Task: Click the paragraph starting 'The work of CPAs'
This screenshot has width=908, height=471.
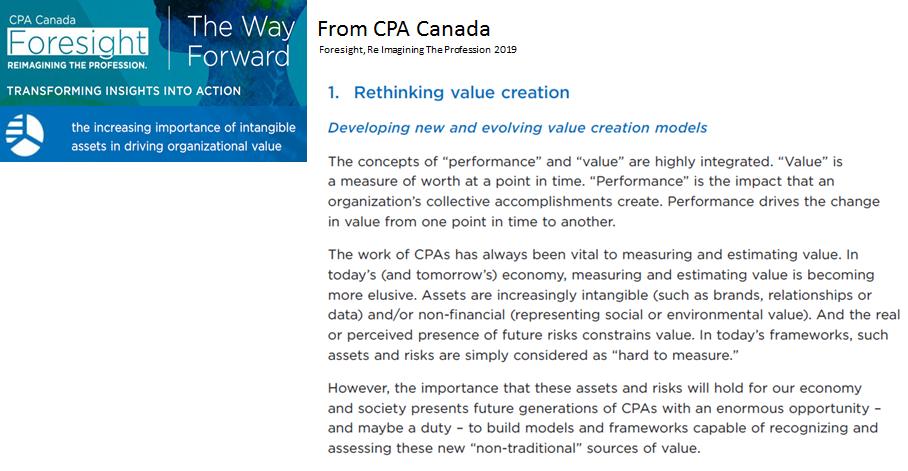Action: [614, 305]
